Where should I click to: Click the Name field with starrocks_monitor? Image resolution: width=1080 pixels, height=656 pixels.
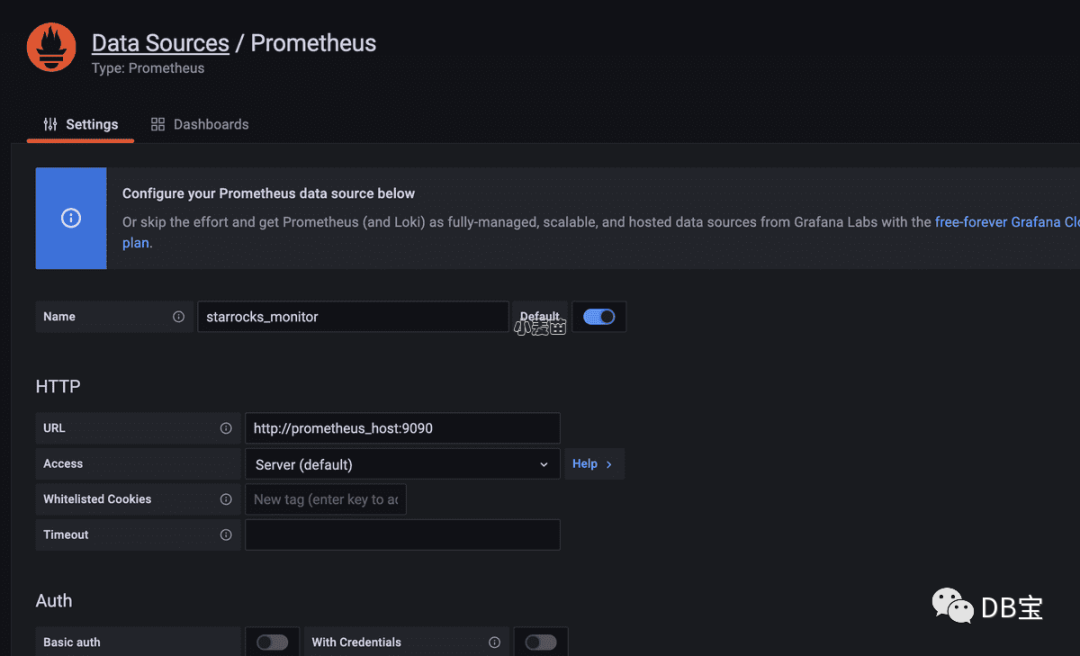tap(352, 317)
